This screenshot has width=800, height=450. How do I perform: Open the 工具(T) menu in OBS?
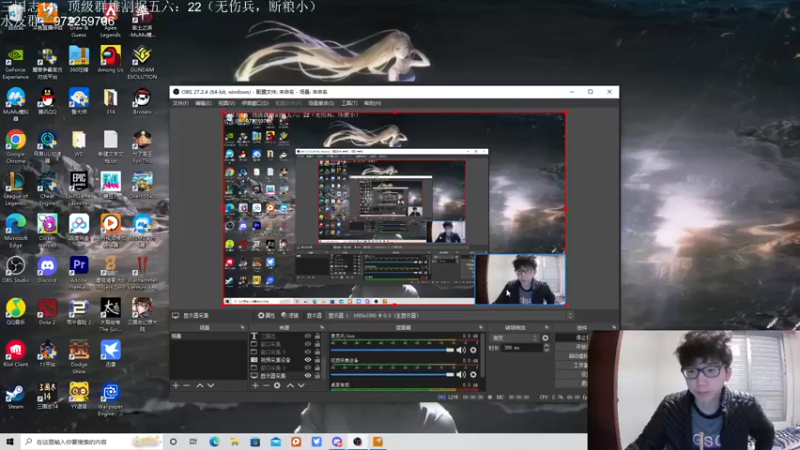[349, 103]
